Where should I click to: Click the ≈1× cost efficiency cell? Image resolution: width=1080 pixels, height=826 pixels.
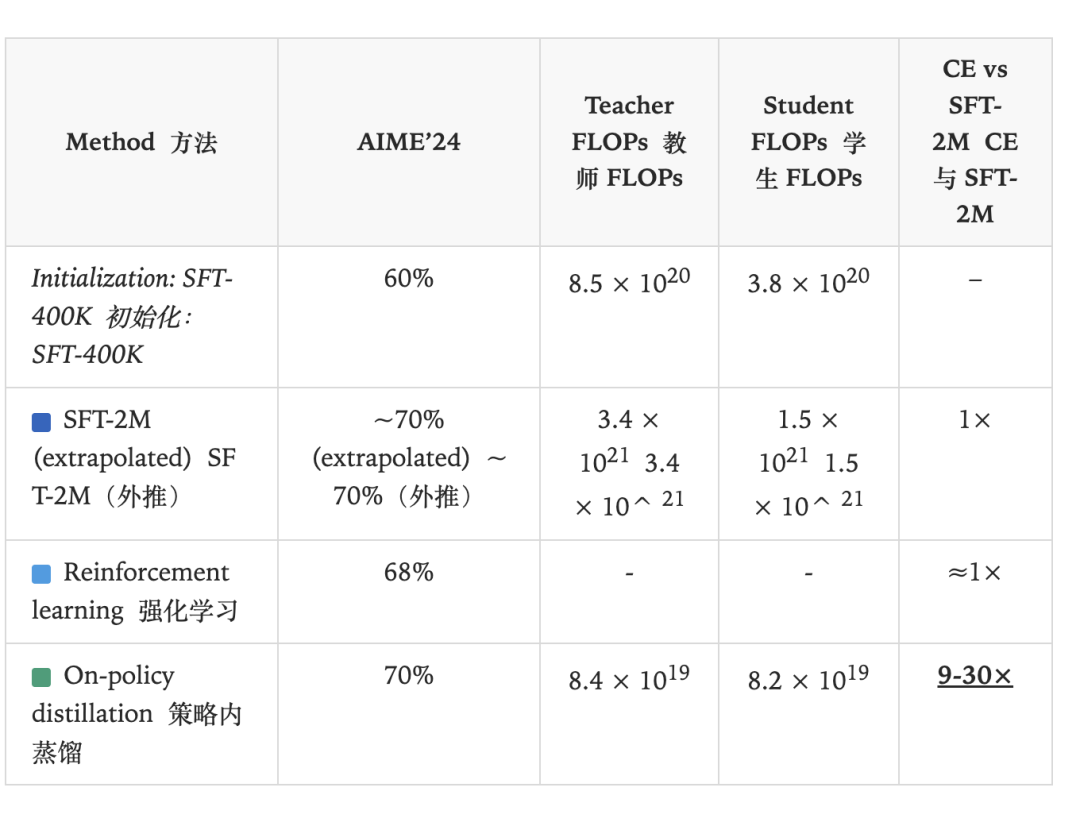pos(975,572)
